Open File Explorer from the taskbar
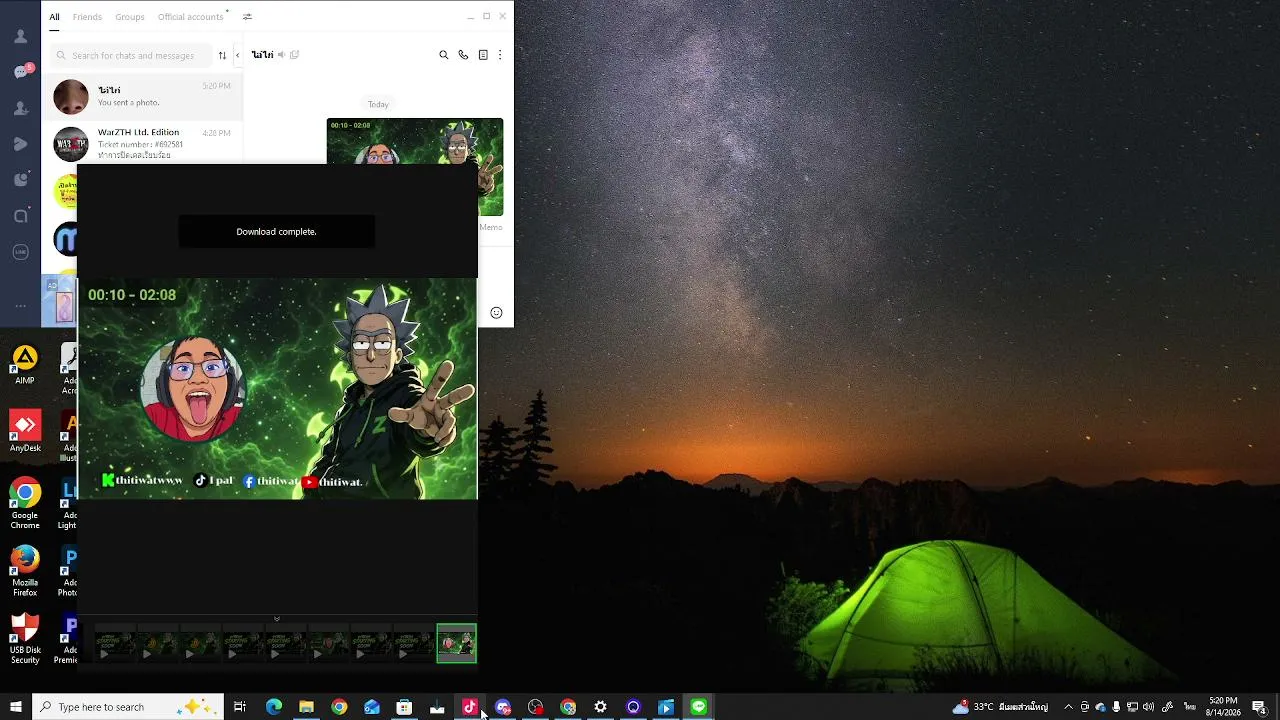Image resolution: width=1280 pixels, height=720 pixels. tap(307, 707)
